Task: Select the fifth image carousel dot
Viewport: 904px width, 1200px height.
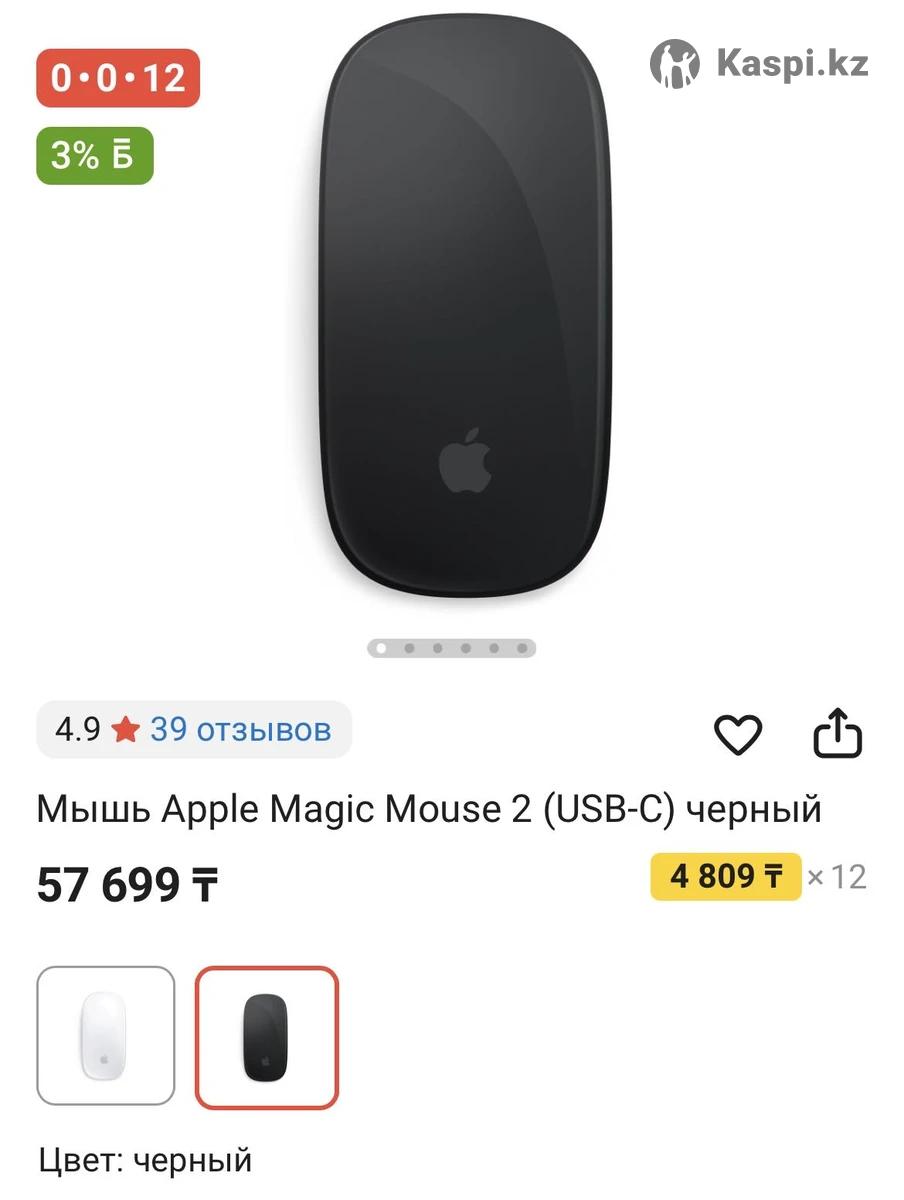Action: click(494, 648)
